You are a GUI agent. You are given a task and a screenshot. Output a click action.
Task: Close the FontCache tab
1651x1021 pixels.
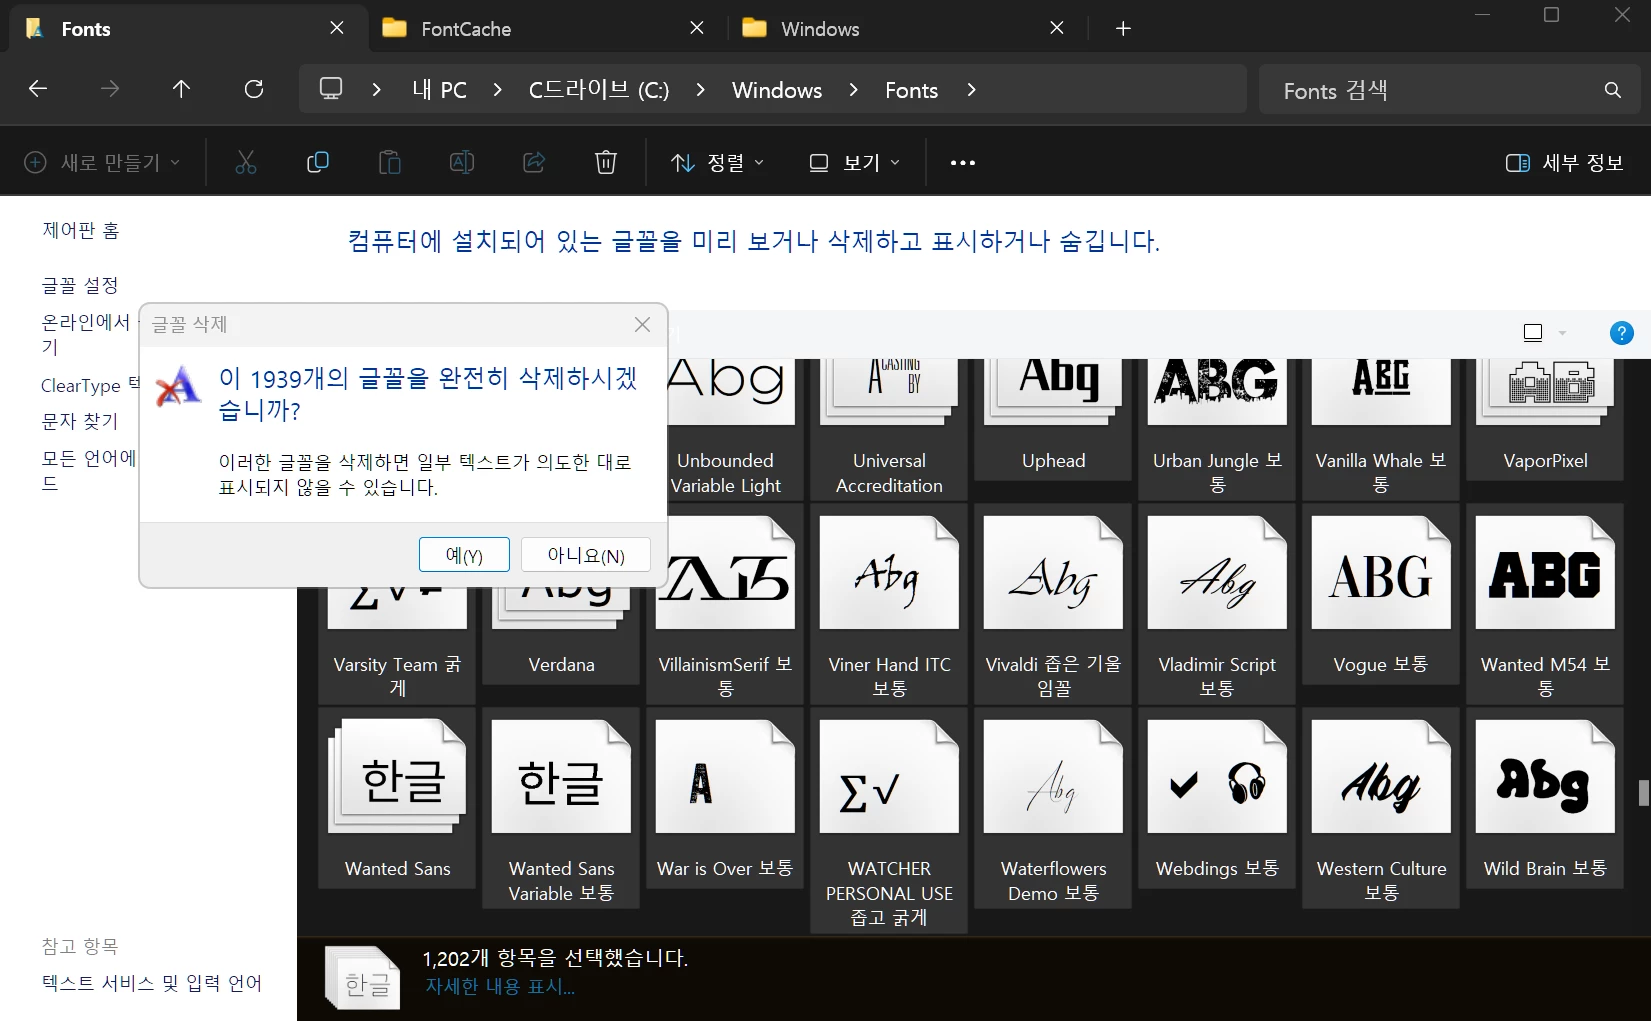click(697, 28)
